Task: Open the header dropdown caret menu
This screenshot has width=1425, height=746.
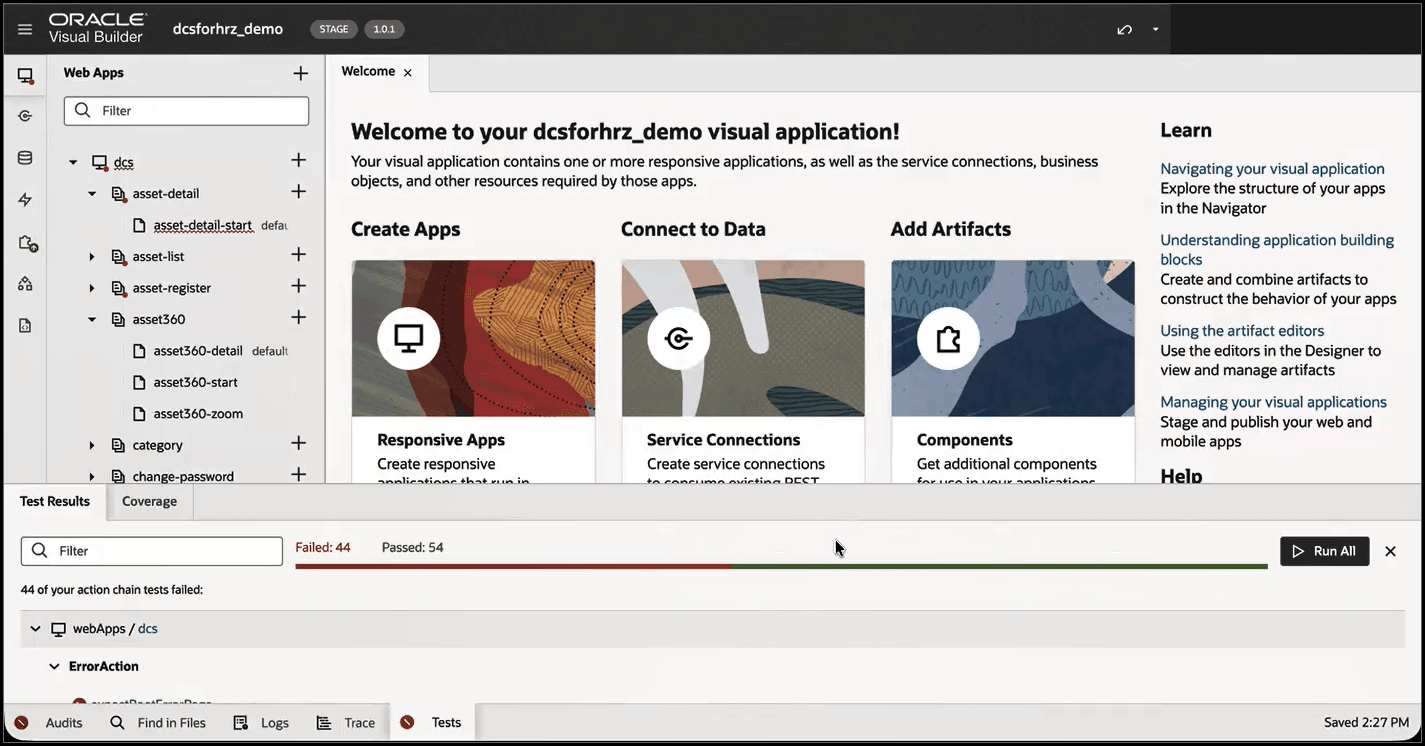Action: pos(1156,29)
